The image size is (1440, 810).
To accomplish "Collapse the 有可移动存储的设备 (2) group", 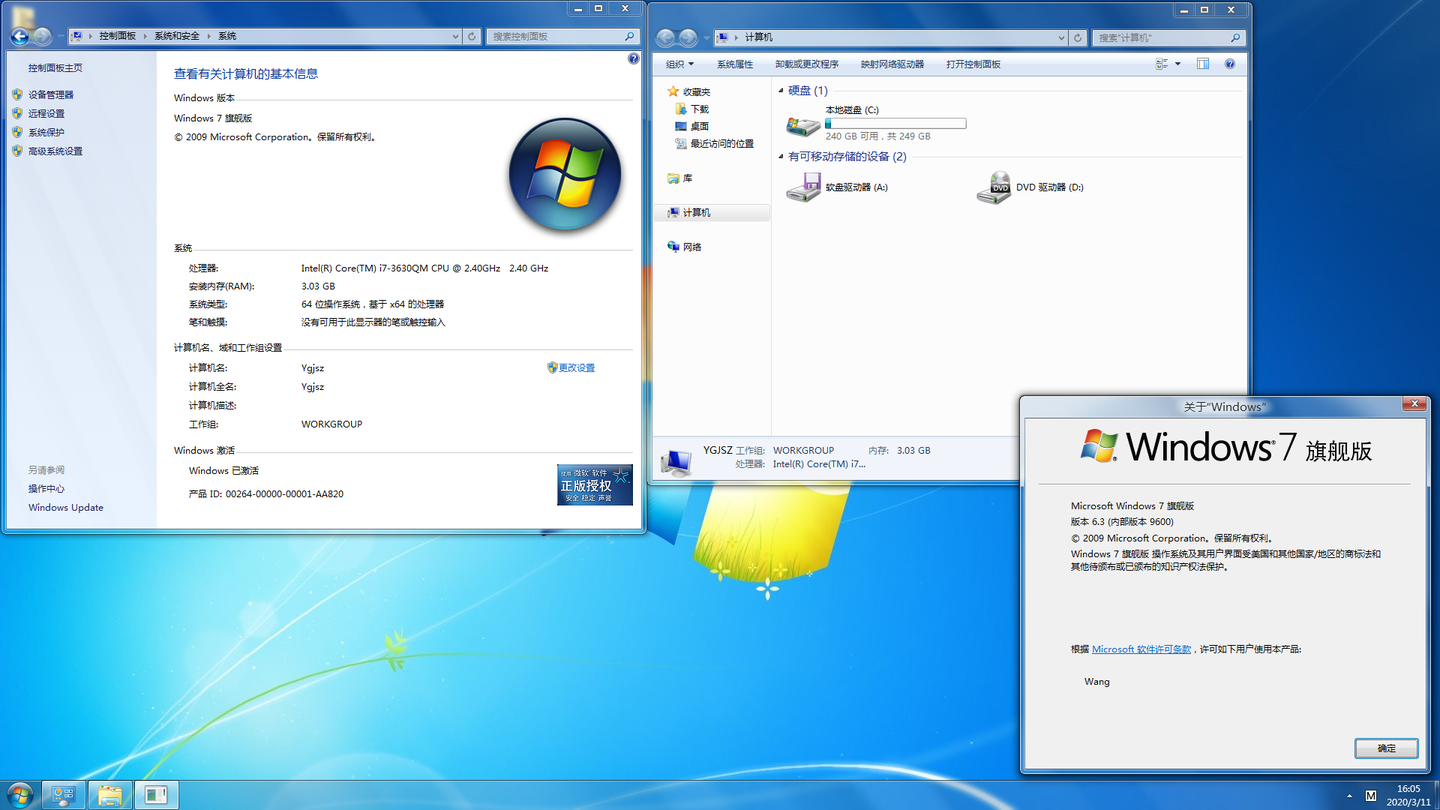I will 781,157.
